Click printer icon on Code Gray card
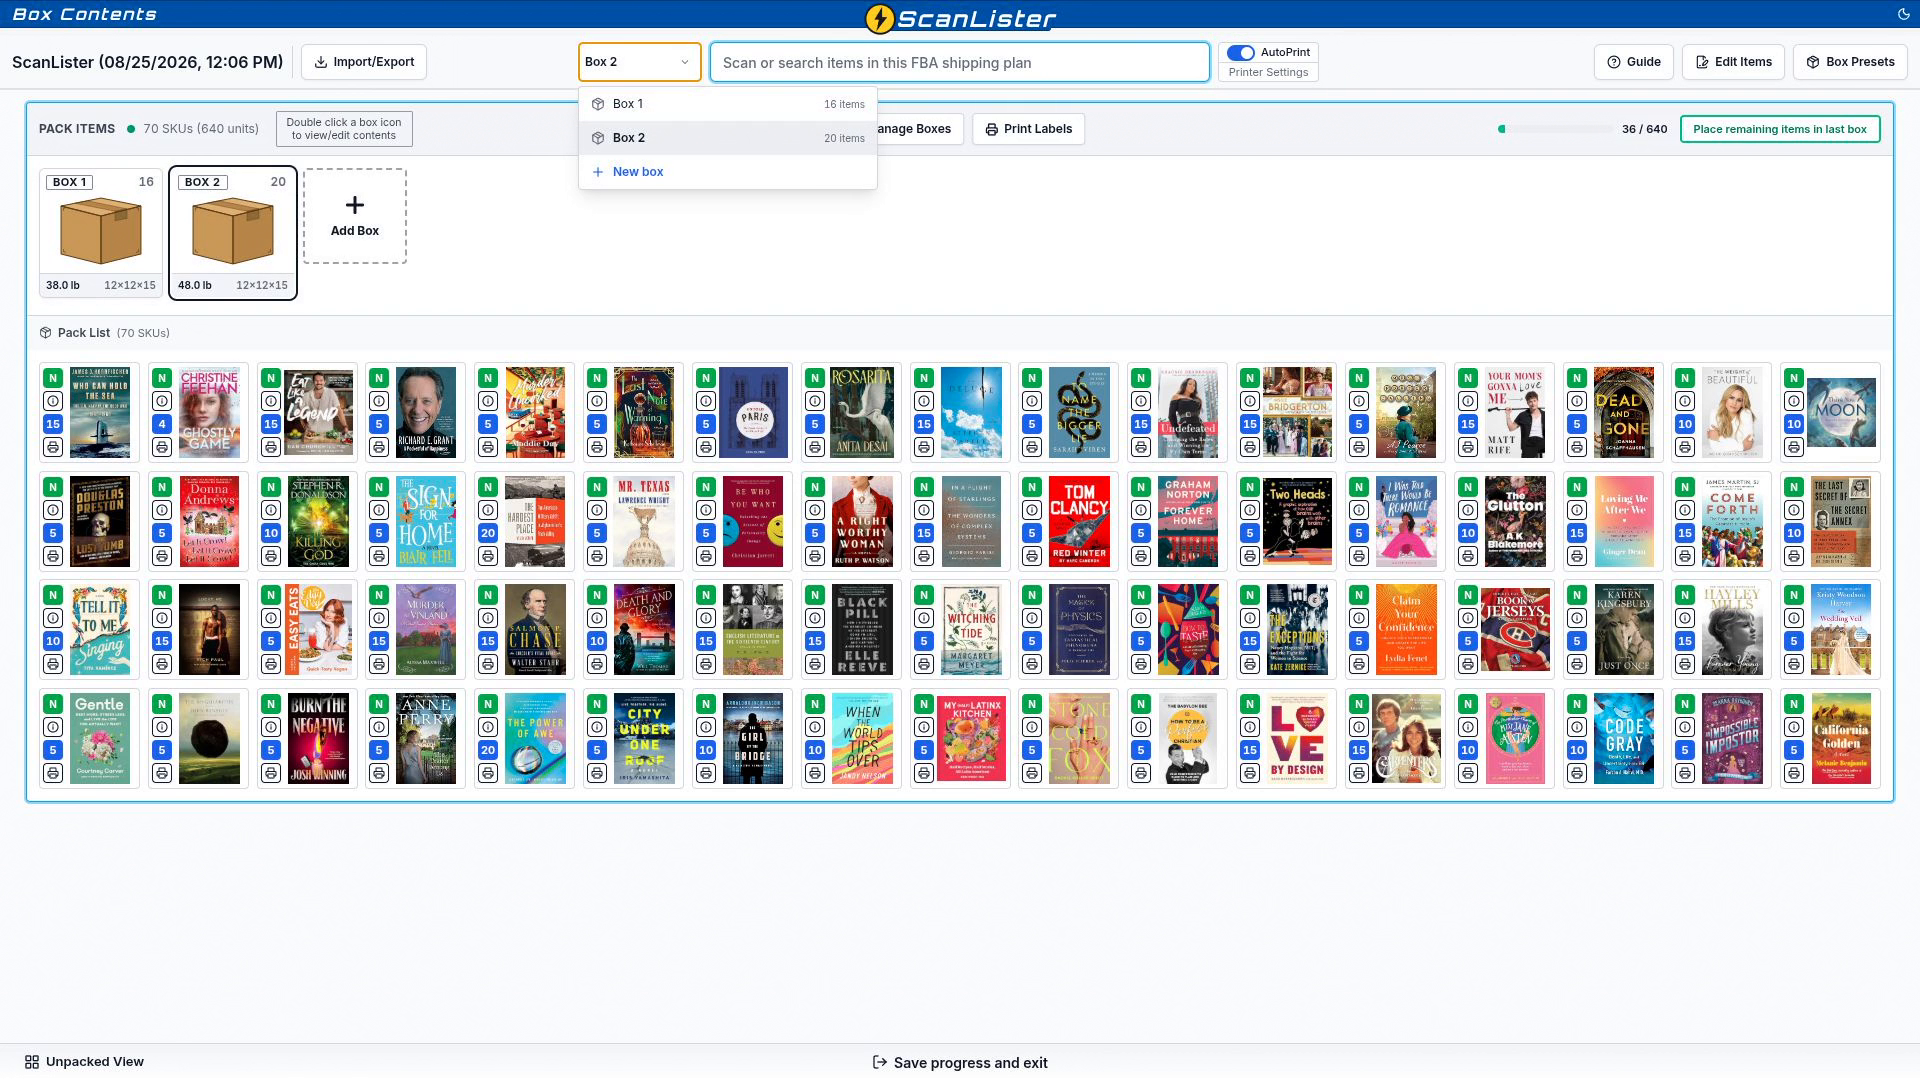This screenshot has width=1920, height=1080. point(1577,773)
